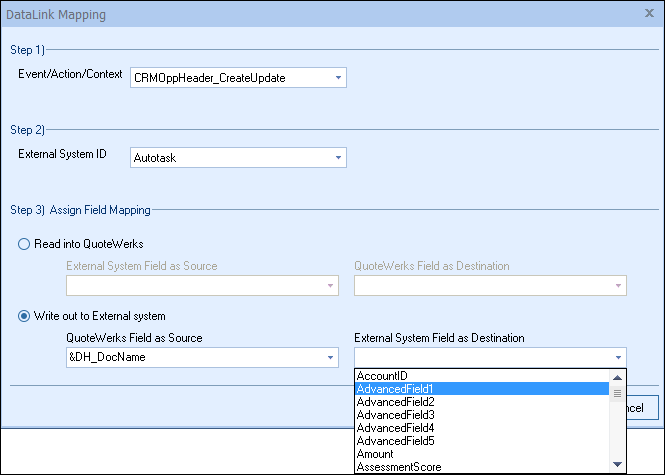Image resolution: width=665 pixels, height=475 pixels.
Task: Select AdvancedField4 from the list
Action: (482, 428)
